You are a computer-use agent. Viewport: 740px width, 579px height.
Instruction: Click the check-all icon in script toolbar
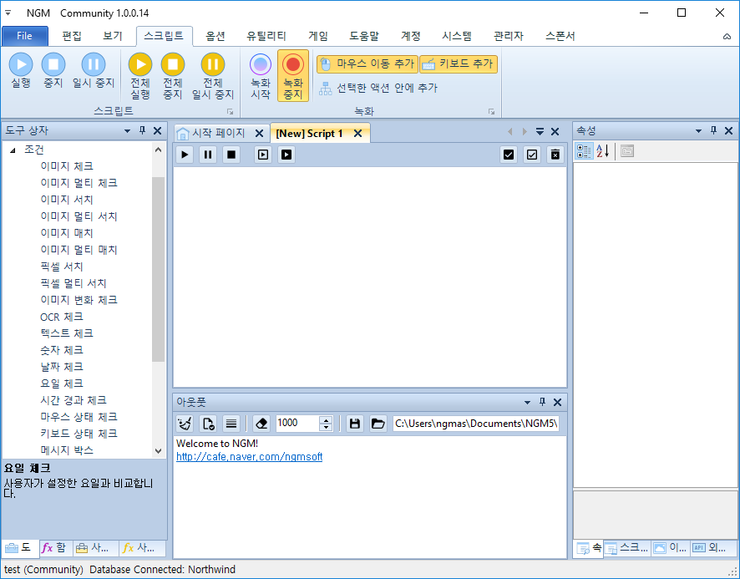[508, 155]
